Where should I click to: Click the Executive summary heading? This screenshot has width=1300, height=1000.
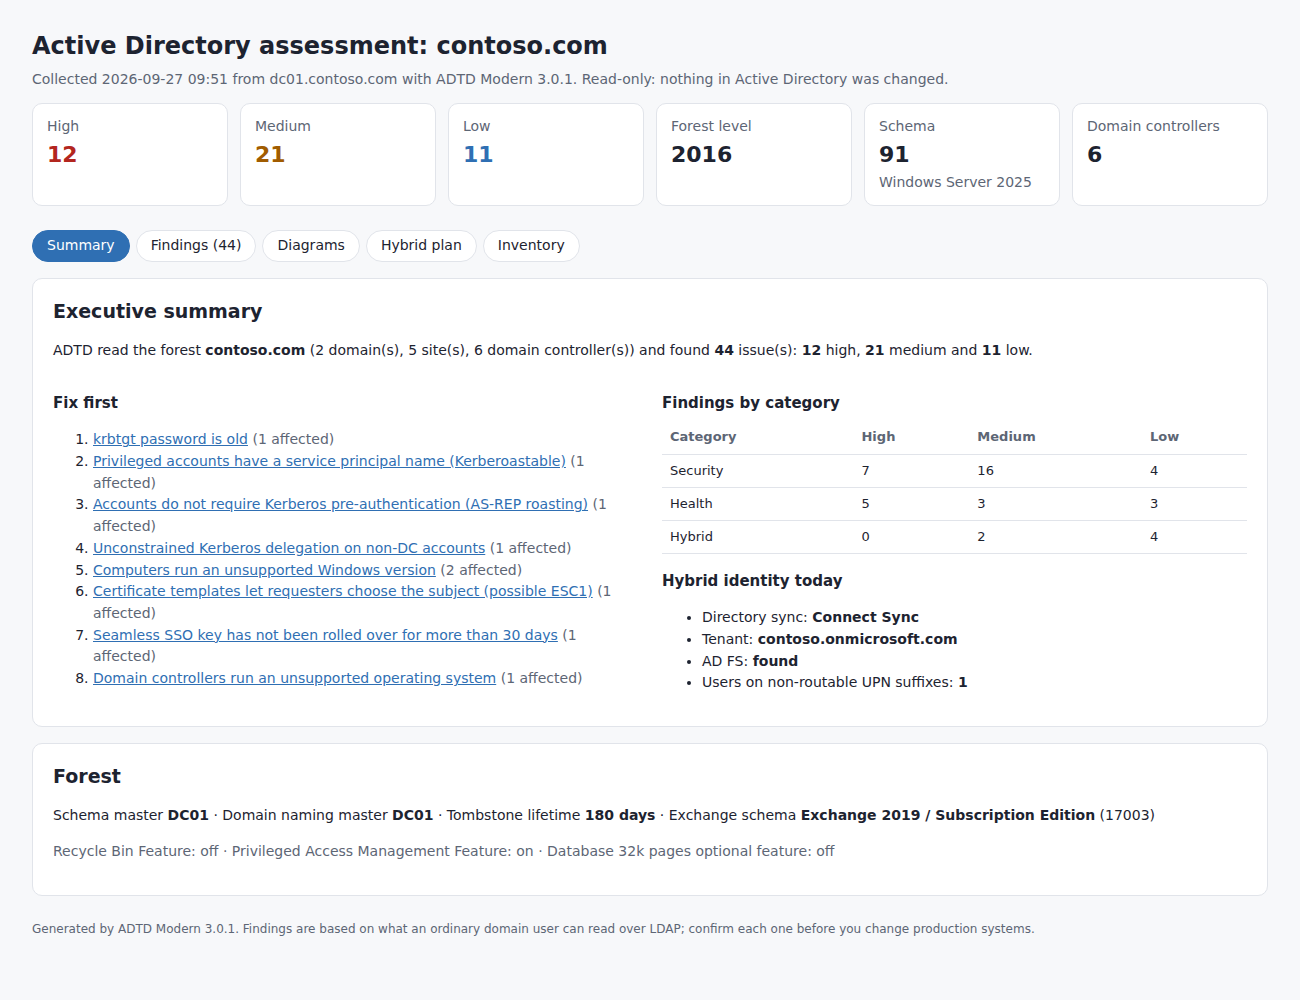pos(158,311)
